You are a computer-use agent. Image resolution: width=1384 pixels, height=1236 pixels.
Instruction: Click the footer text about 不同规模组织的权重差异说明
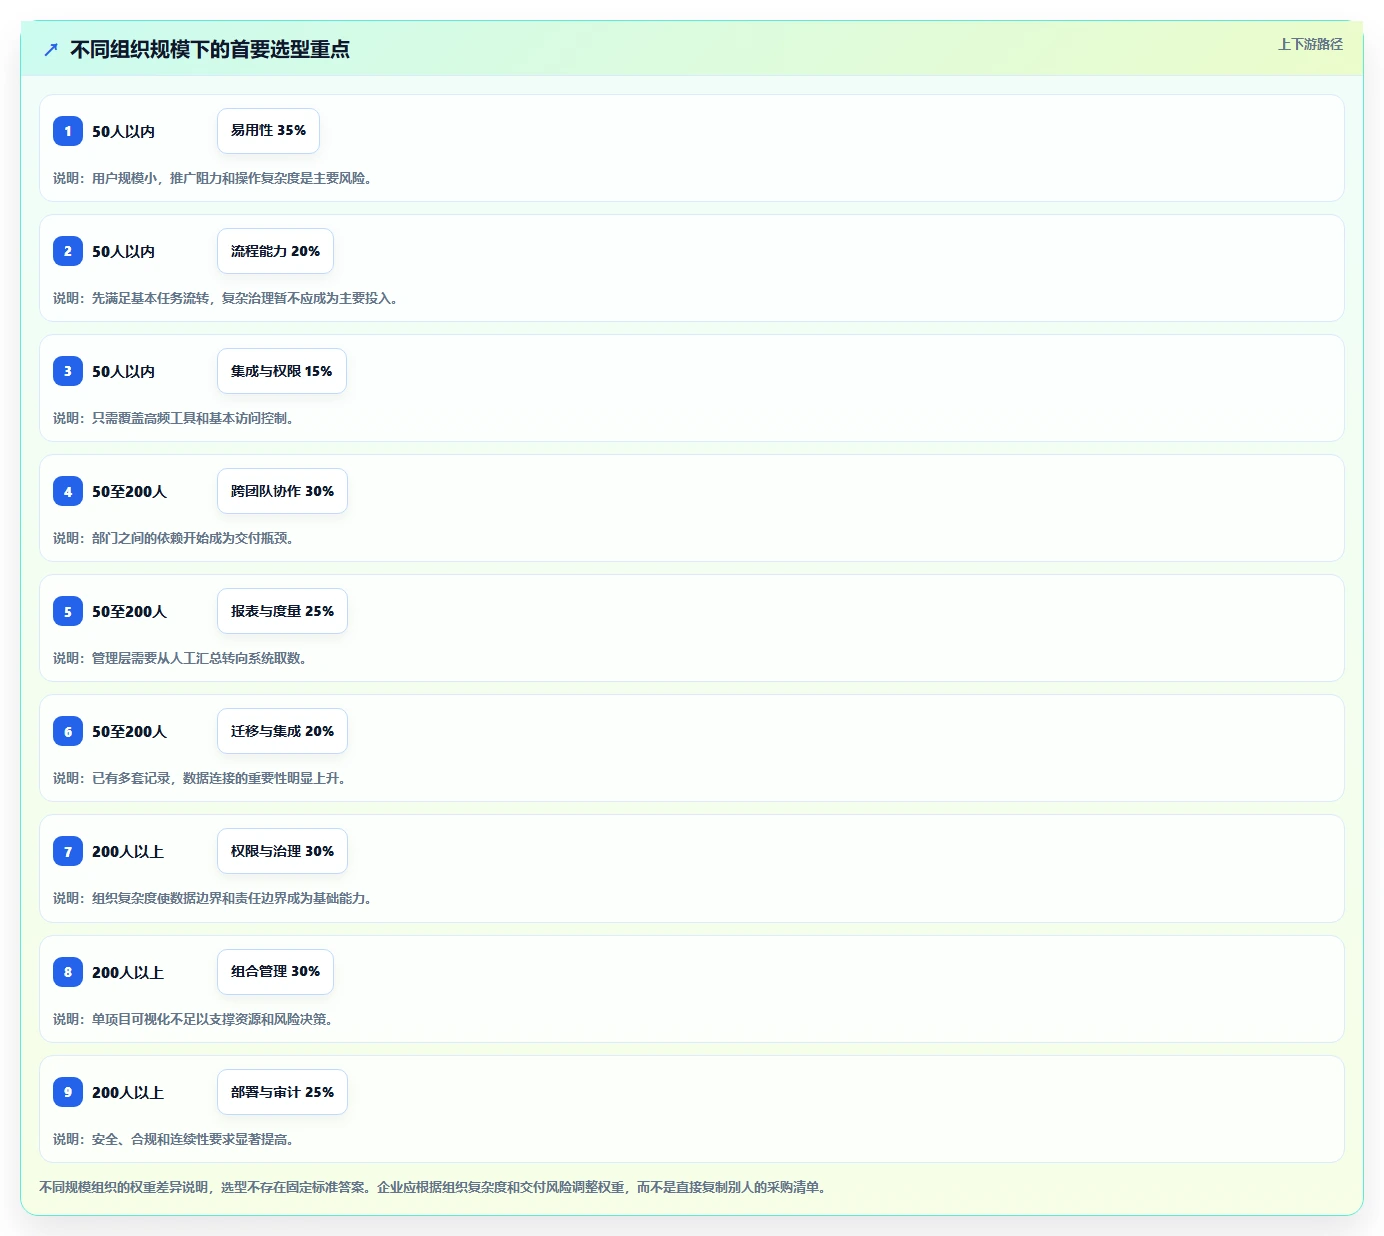click(x=432, y=1187)
